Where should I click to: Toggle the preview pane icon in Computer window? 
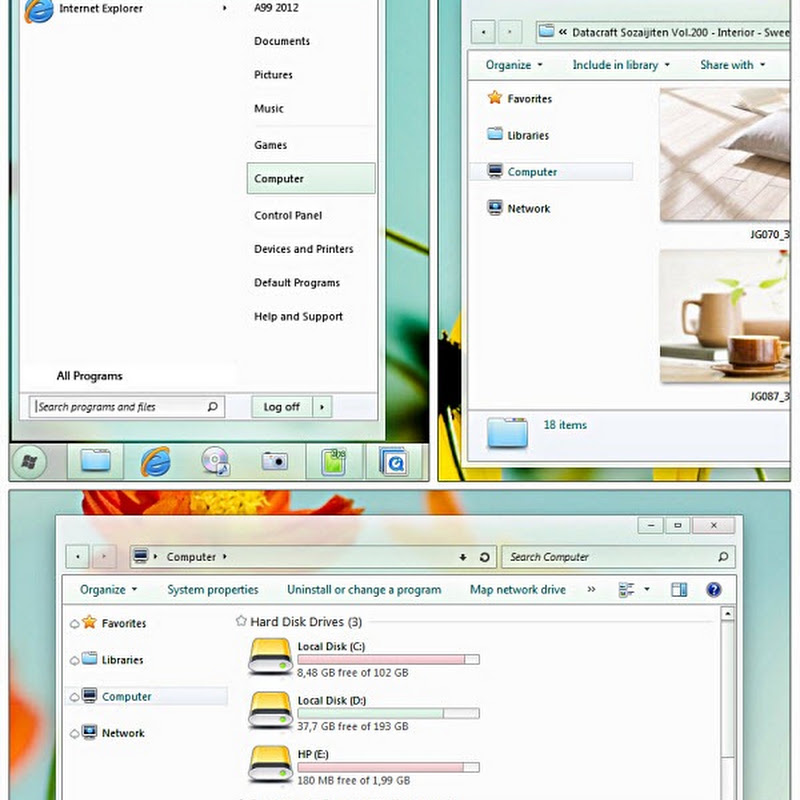pos(679,590)
